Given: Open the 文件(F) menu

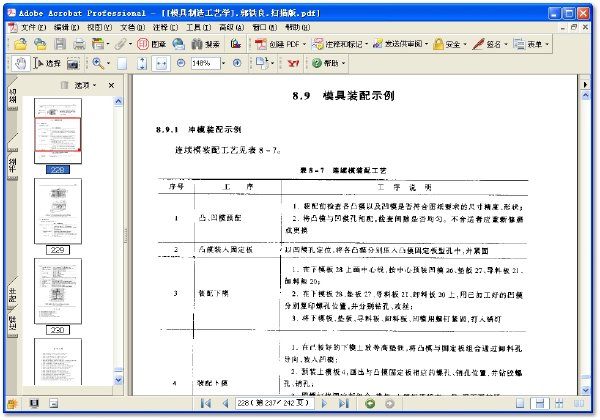Looking at the screenshot, I should [33, 27].
